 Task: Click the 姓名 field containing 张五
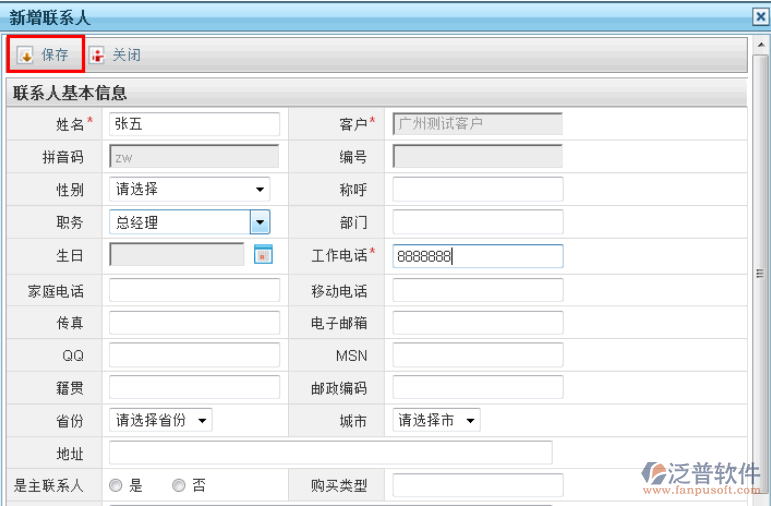click(x=194, y=124)
